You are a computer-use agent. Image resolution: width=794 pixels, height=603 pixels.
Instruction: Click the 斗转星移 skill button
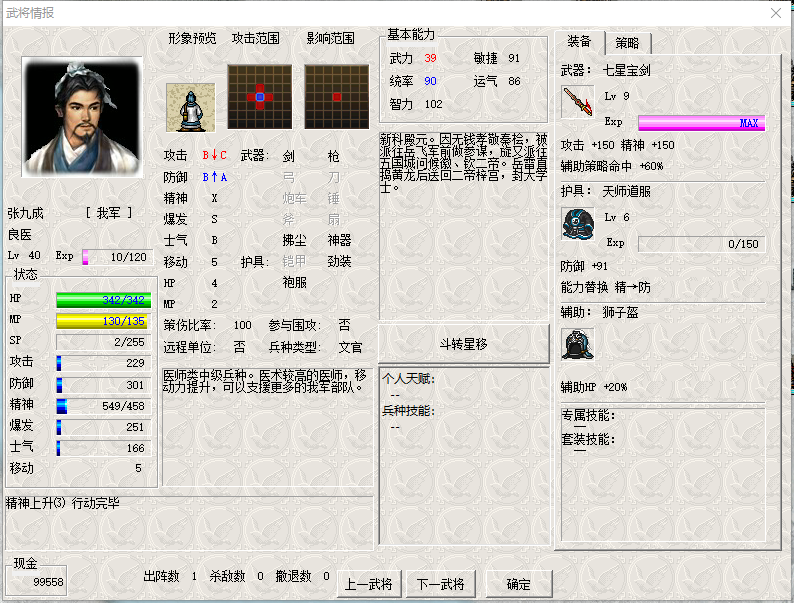click(464, 343)
